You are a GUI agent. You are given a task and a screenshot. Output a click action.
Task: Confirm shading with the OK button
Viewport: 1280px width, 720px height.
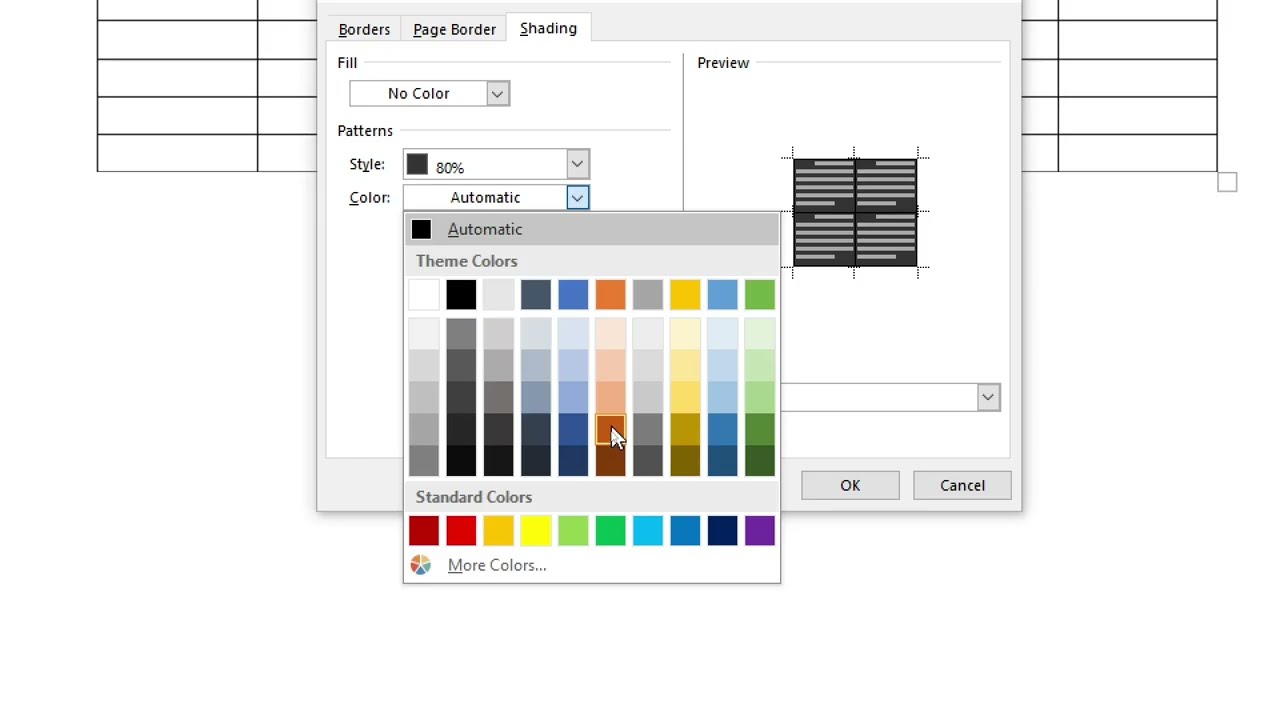pyautogui.click(x=849, y=485)
